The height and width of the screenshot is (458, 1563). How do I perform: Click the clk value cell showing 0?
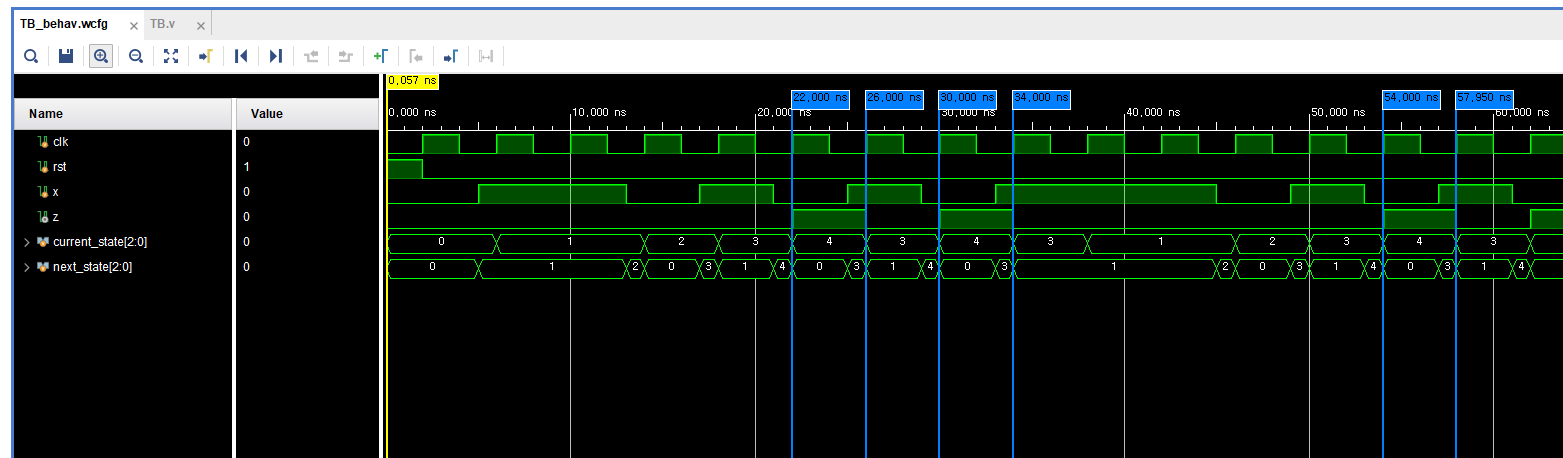308,142
